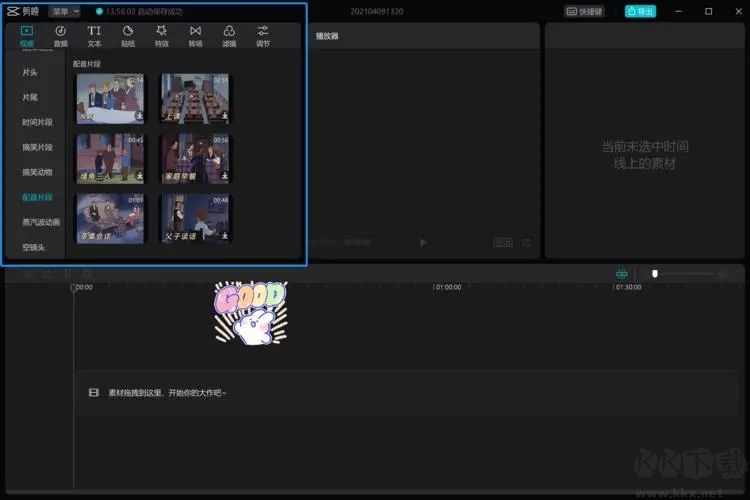Preview the 上课 clip thumbnail
This screenshot has width=750, height=500.
point(195,98)
